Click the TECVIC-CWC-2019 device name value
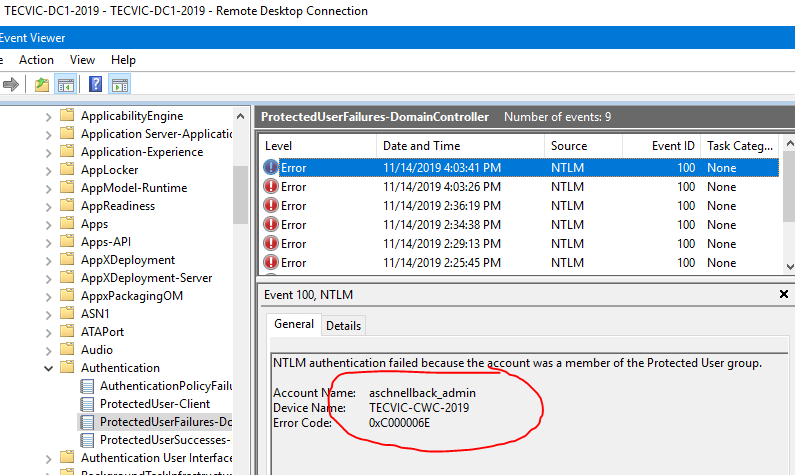Screen dimensions: 795x475 click(419, 408)
